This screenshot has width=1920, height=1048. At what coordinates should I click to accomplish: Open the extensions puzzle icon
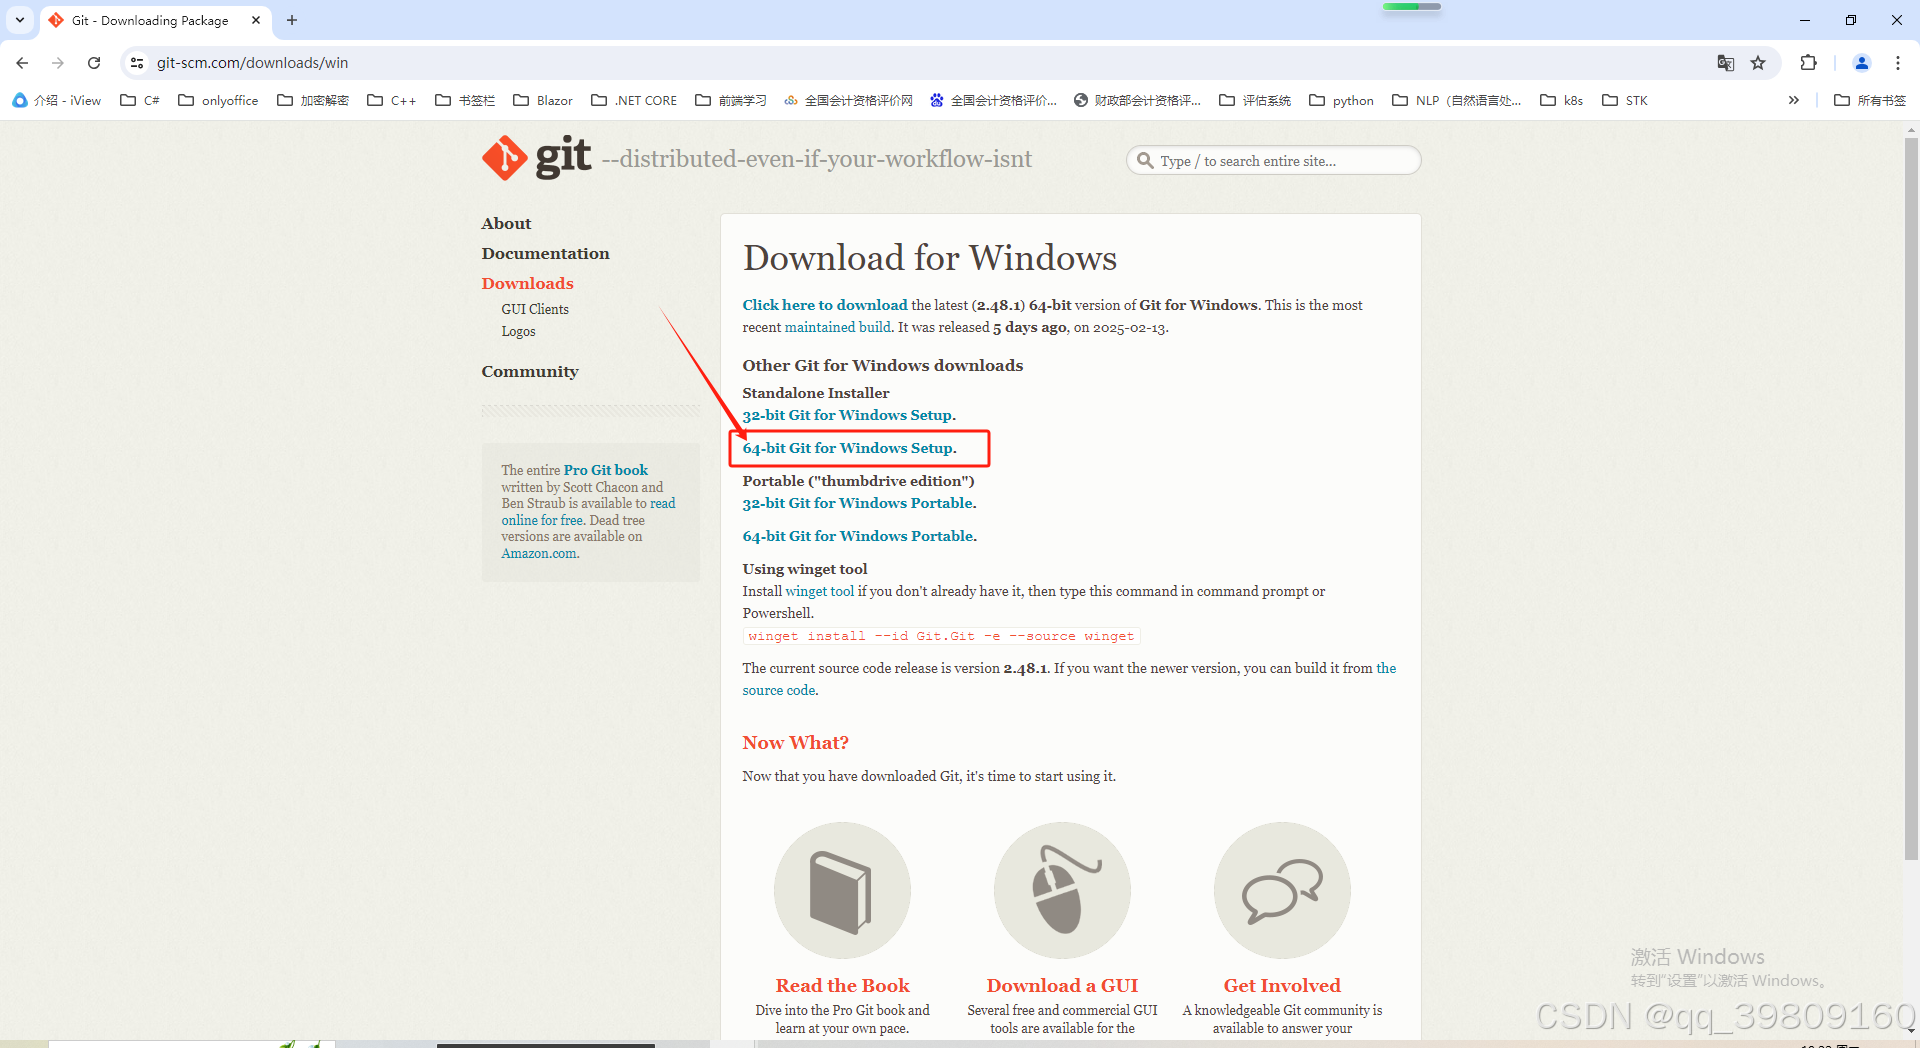[x=1808, y=63]
